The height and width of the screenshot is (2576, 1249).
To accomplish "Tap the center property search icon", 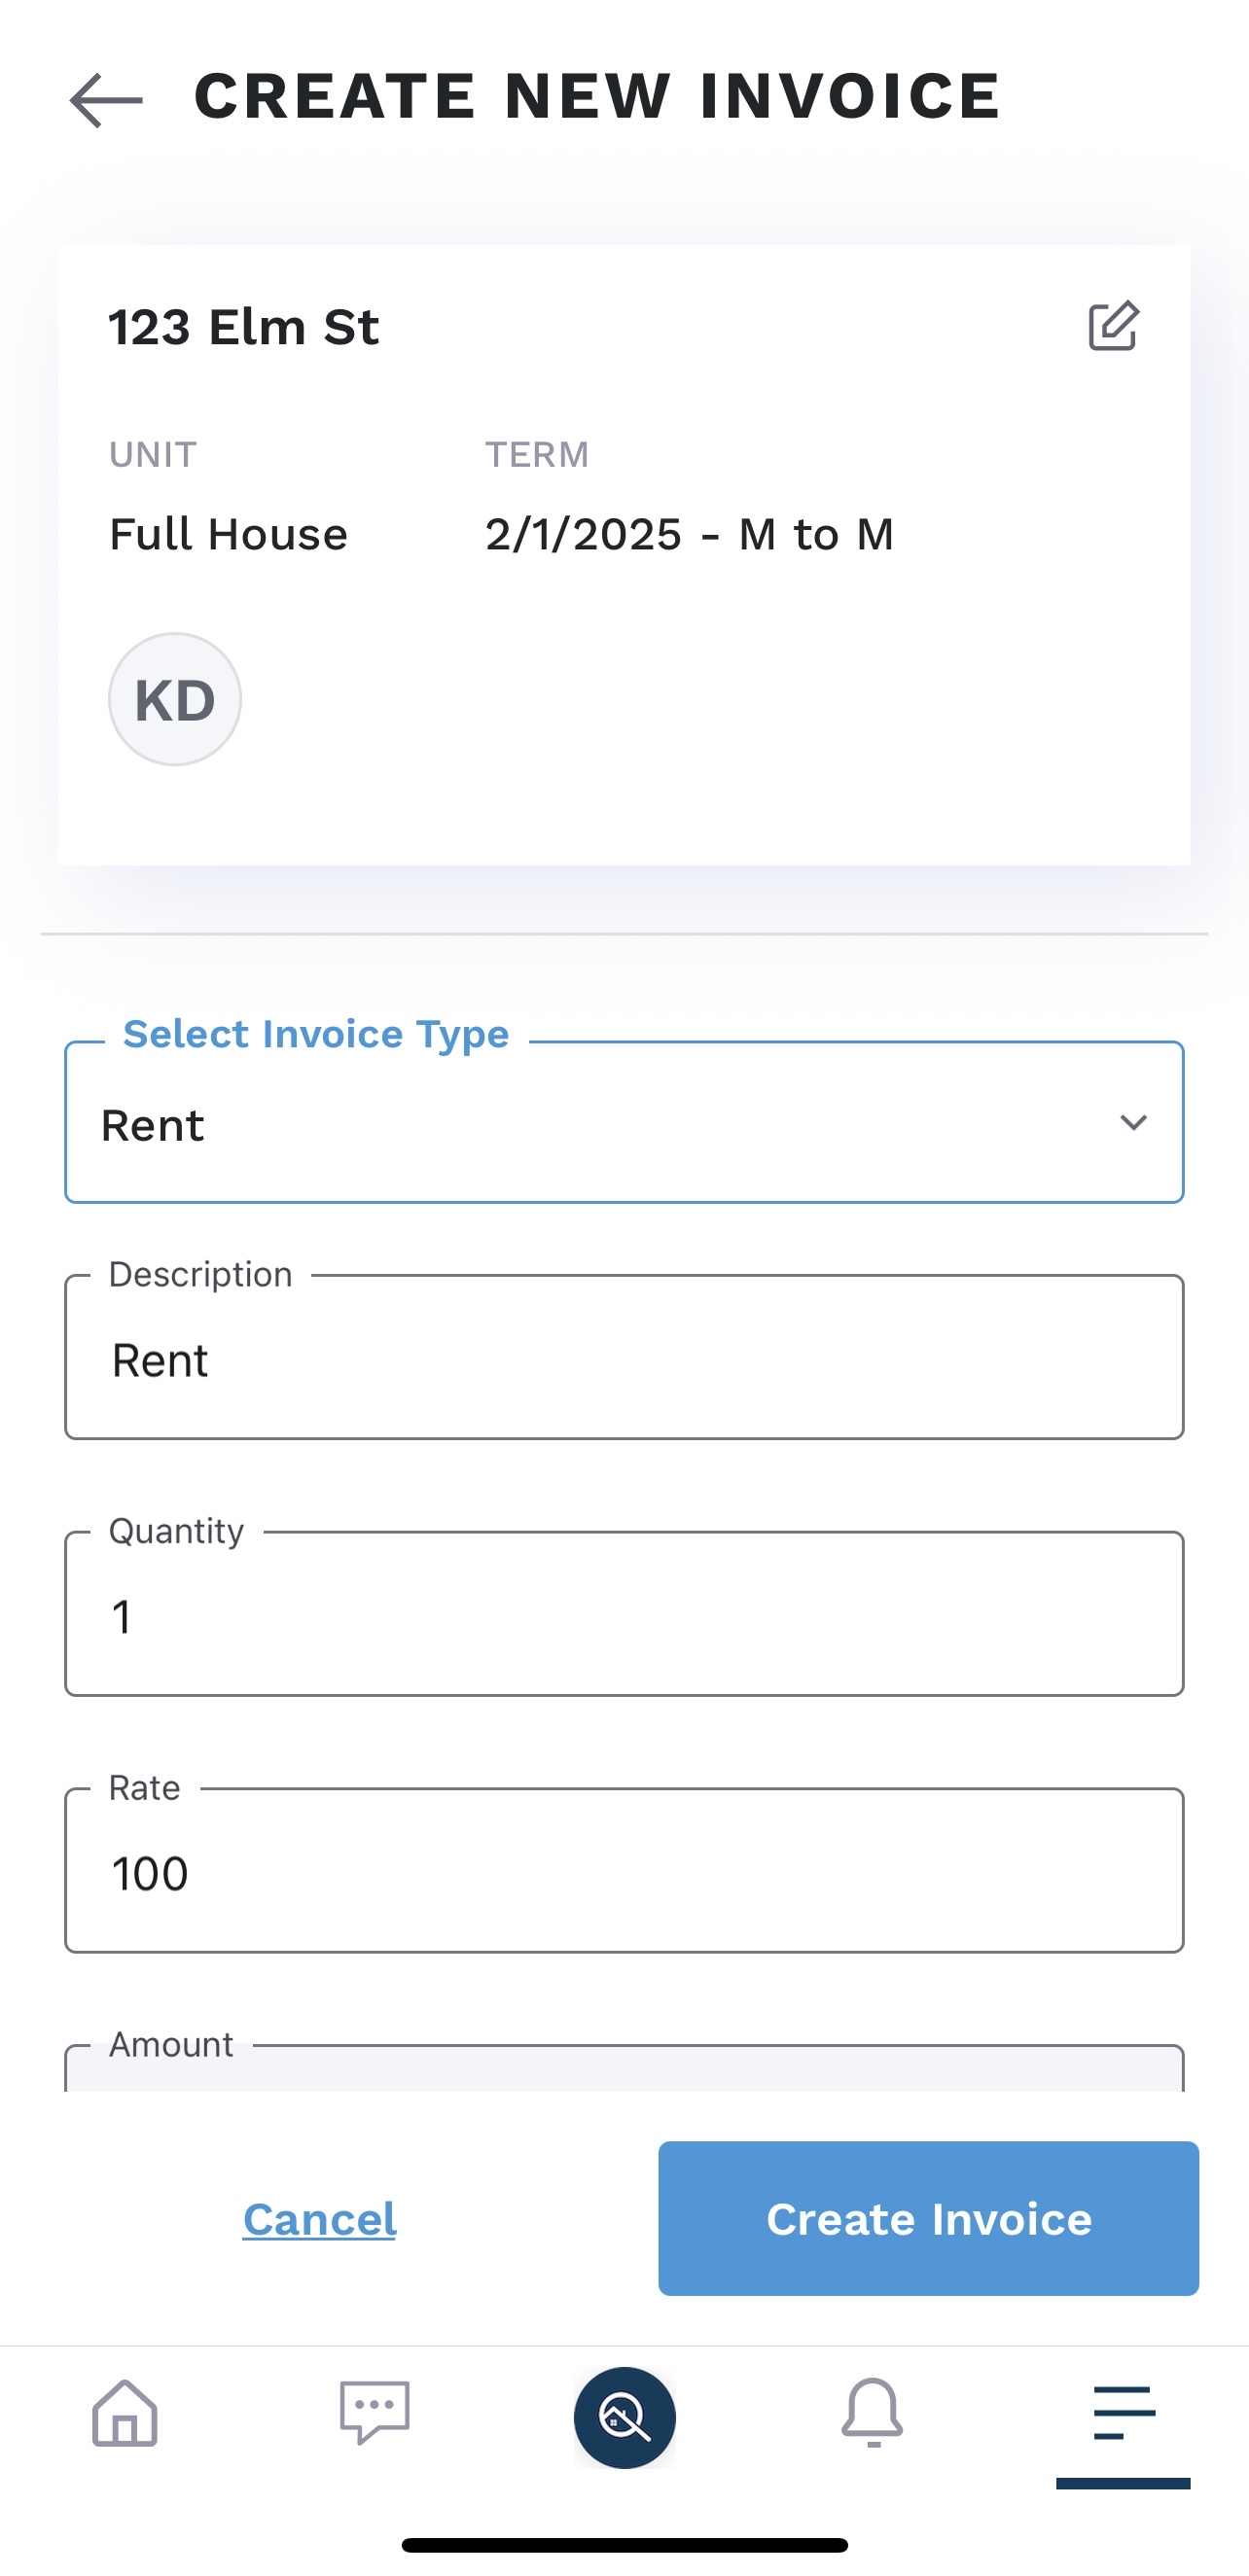I will 624,2417.
